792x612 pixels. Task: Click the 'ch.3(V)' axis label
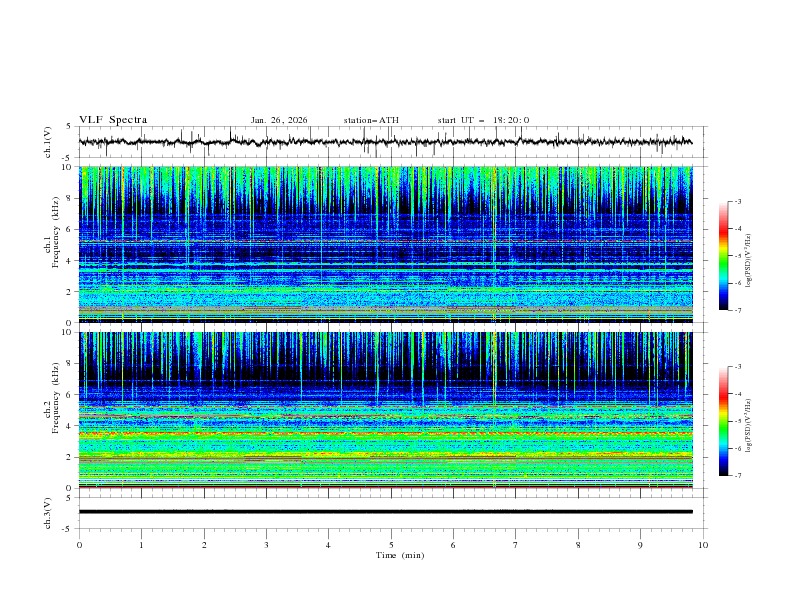pos(48,513)
